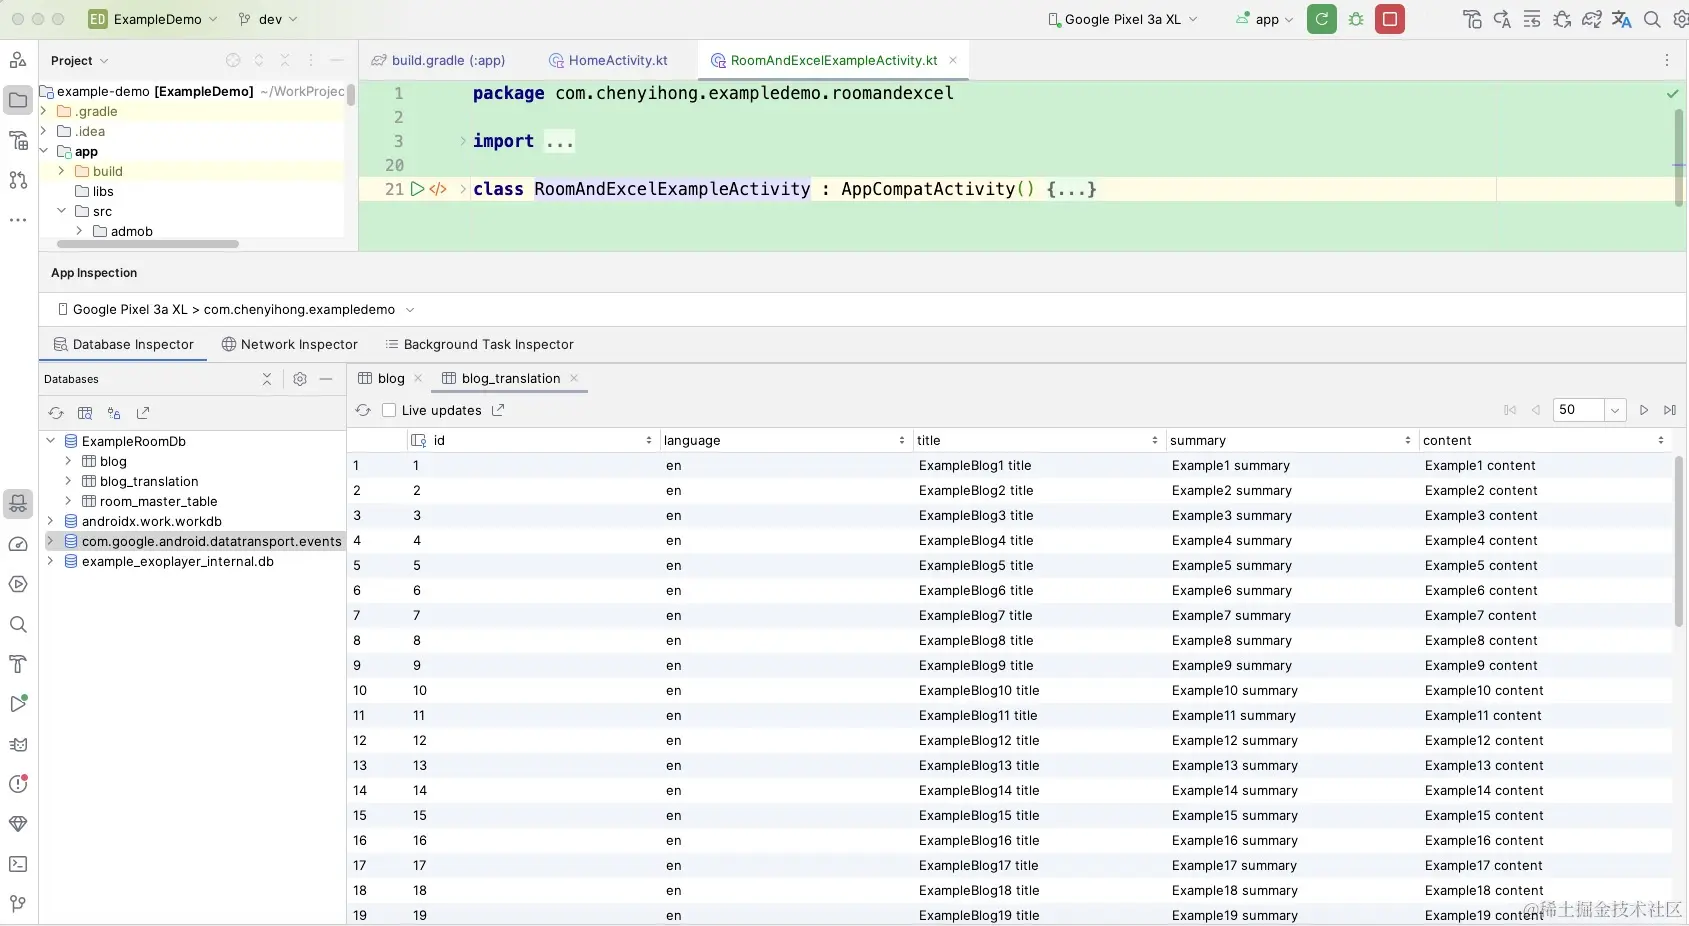Go to next page of table rows
This screenshot has width=1689, height=926.
coord(1644,410)
